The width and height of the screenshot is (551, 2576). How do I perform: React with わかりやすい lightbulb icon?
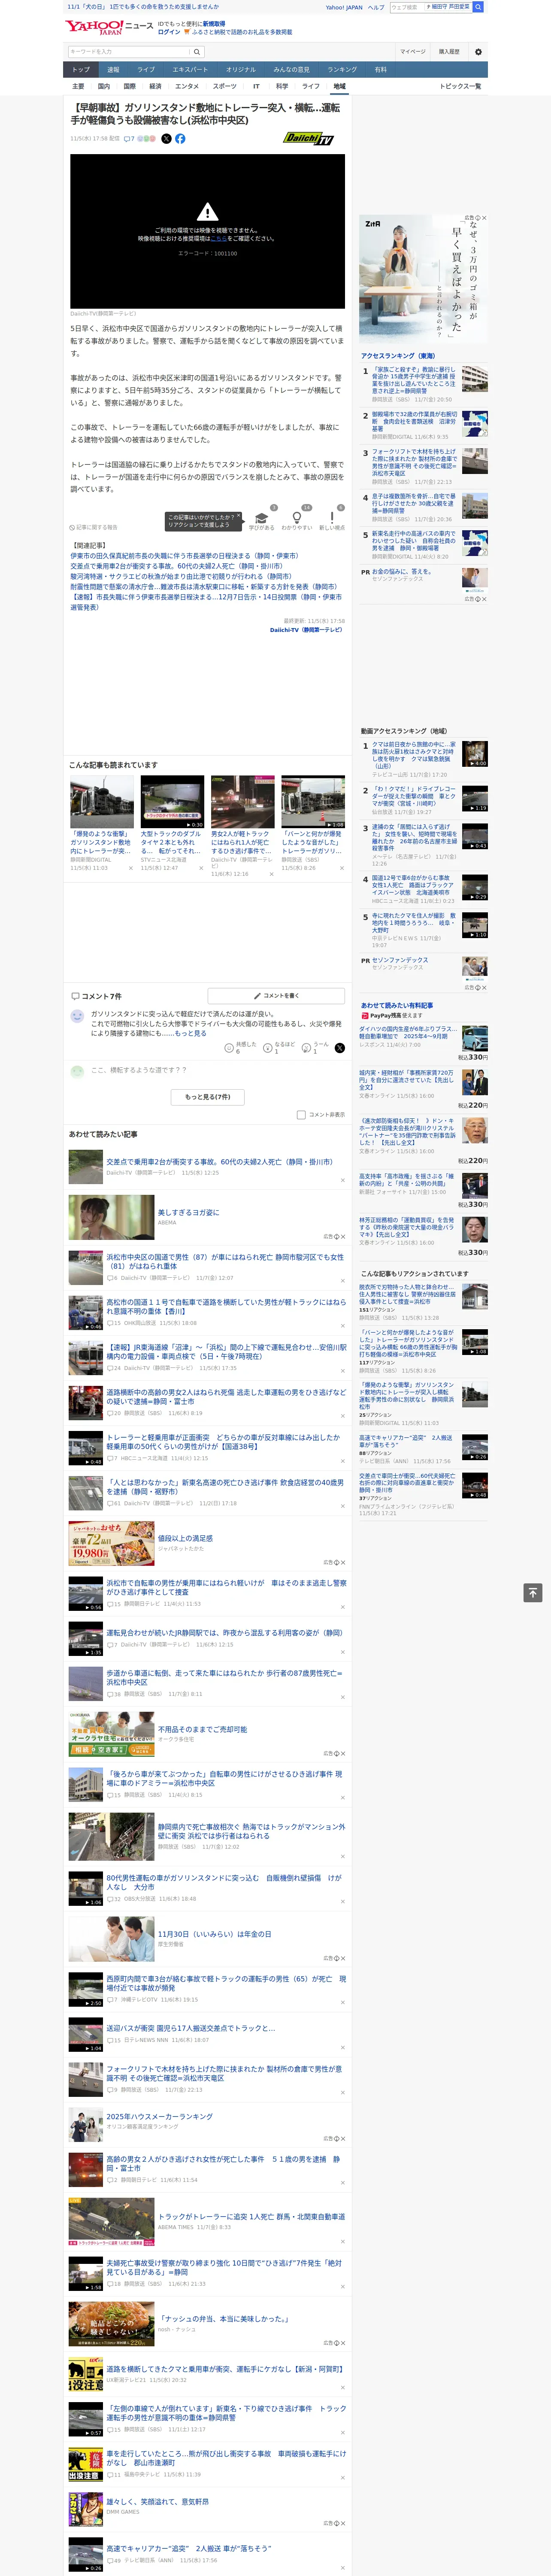[296, 519]
